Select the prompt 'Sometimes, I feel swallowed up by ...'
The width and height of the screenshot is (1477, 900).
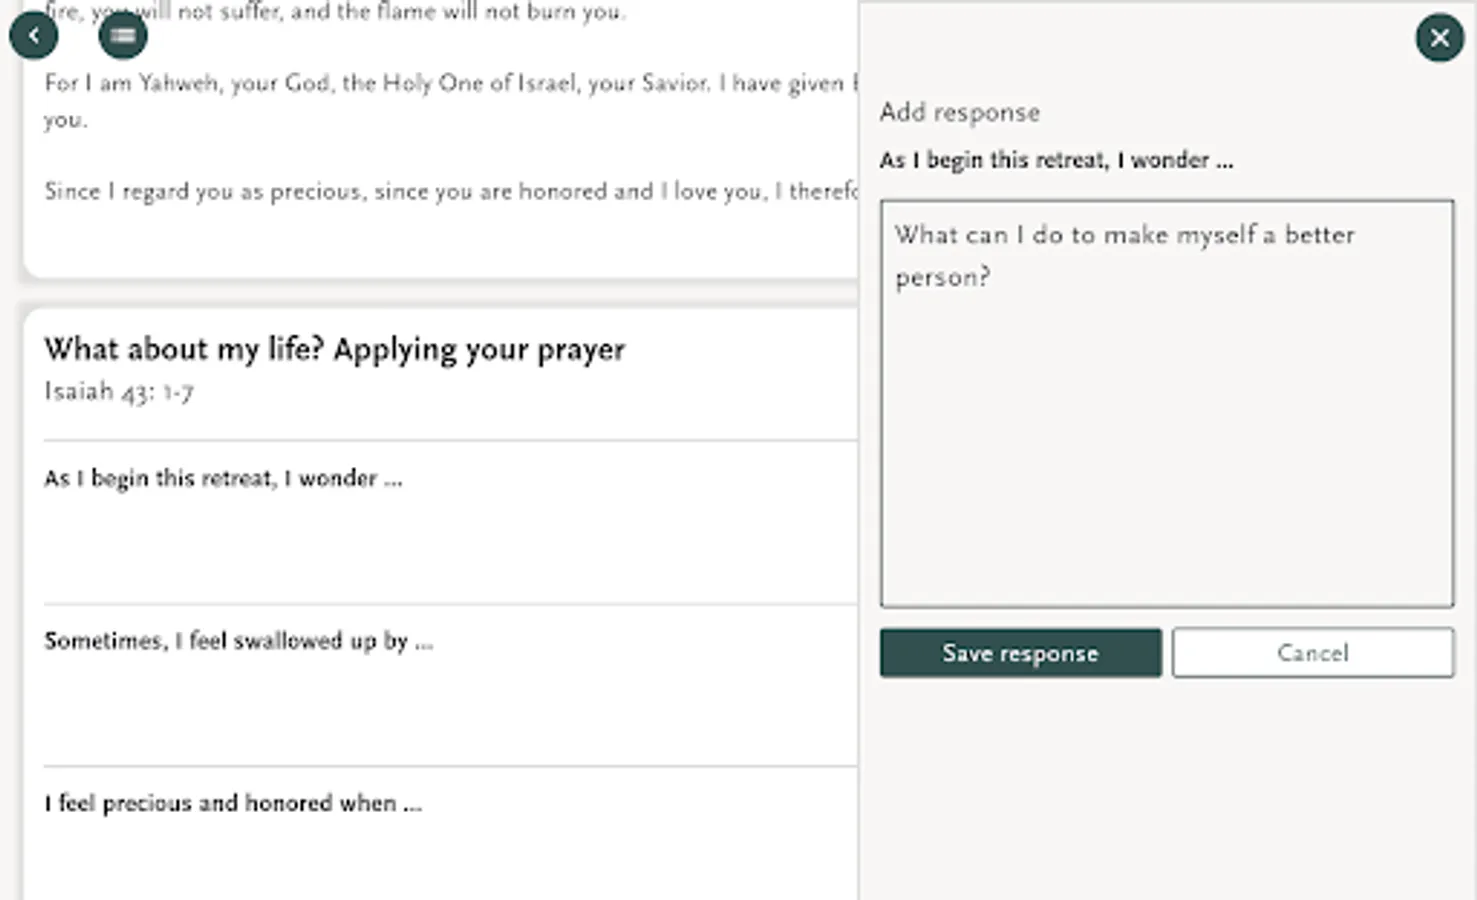coord(238,640)
